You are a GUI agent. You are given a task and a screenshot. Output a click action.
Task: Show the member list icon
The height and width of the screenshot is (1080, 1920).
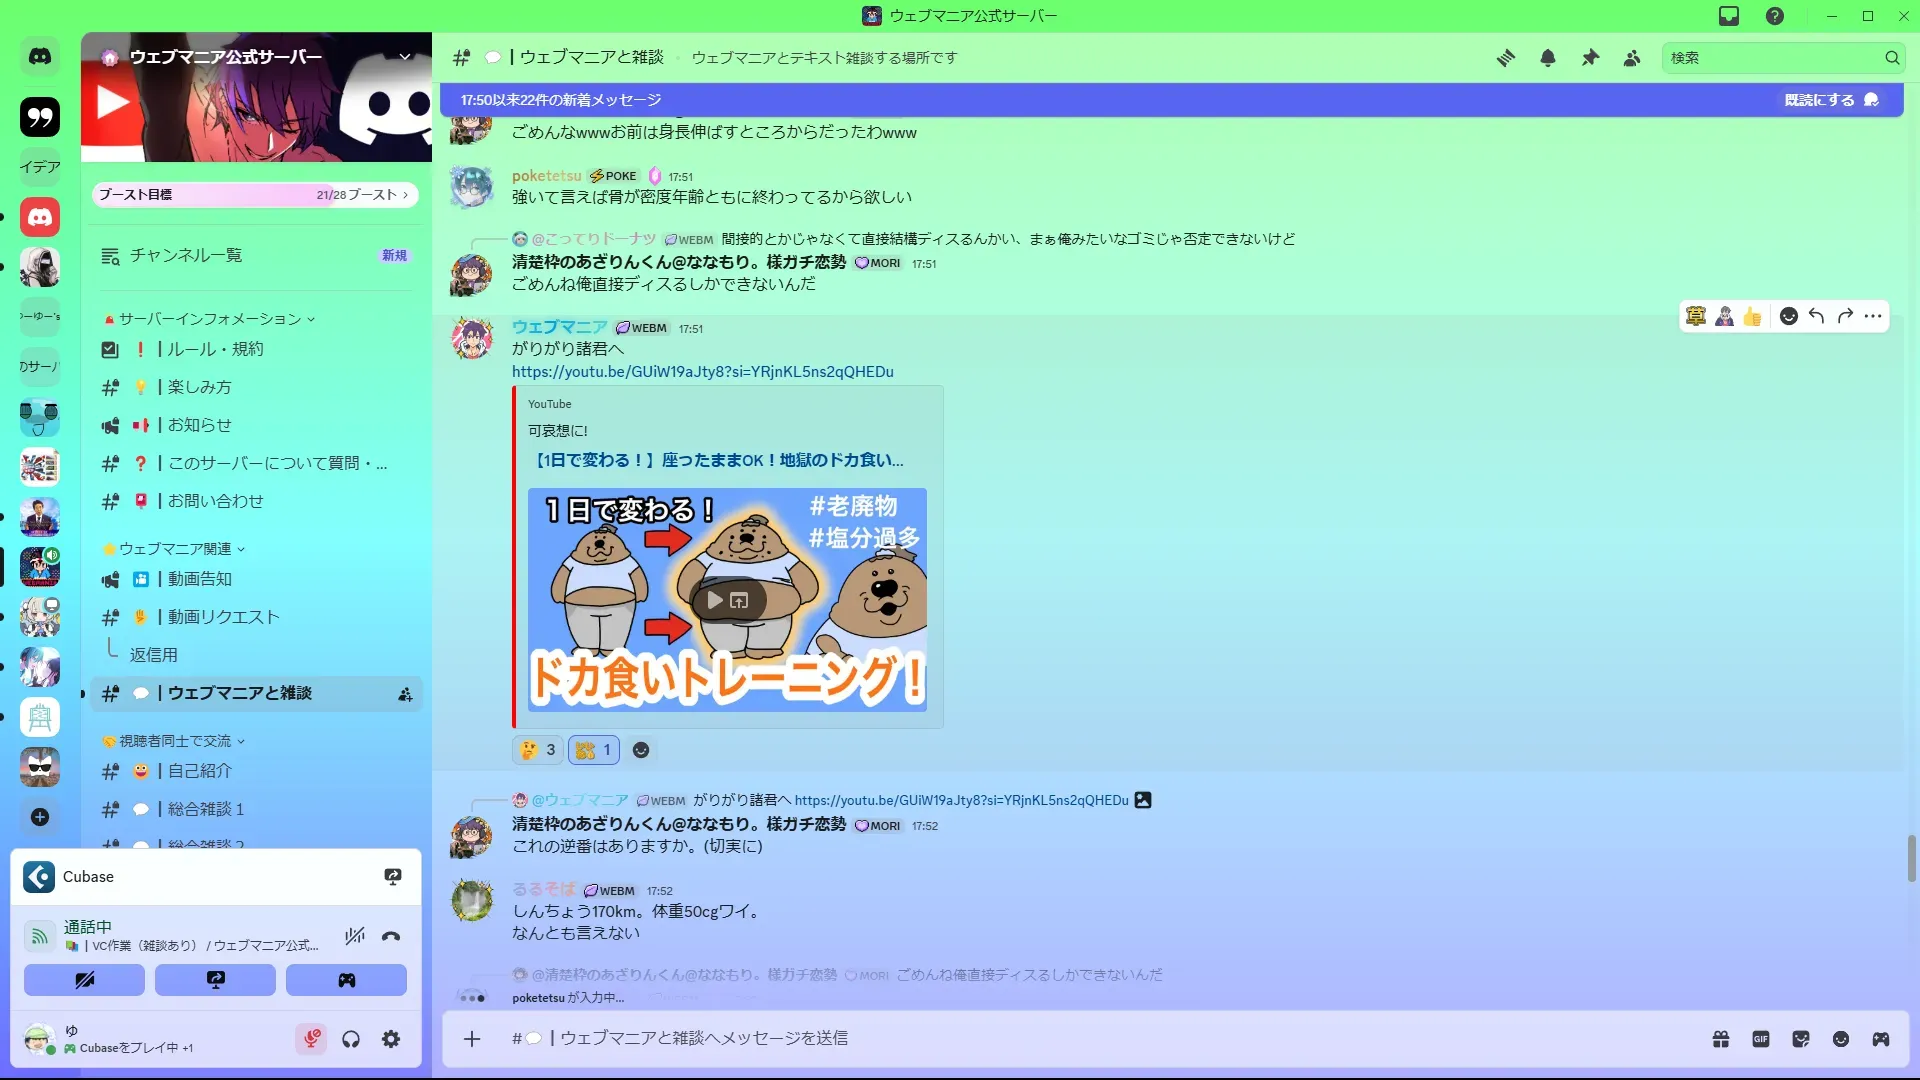point(1632,58)
